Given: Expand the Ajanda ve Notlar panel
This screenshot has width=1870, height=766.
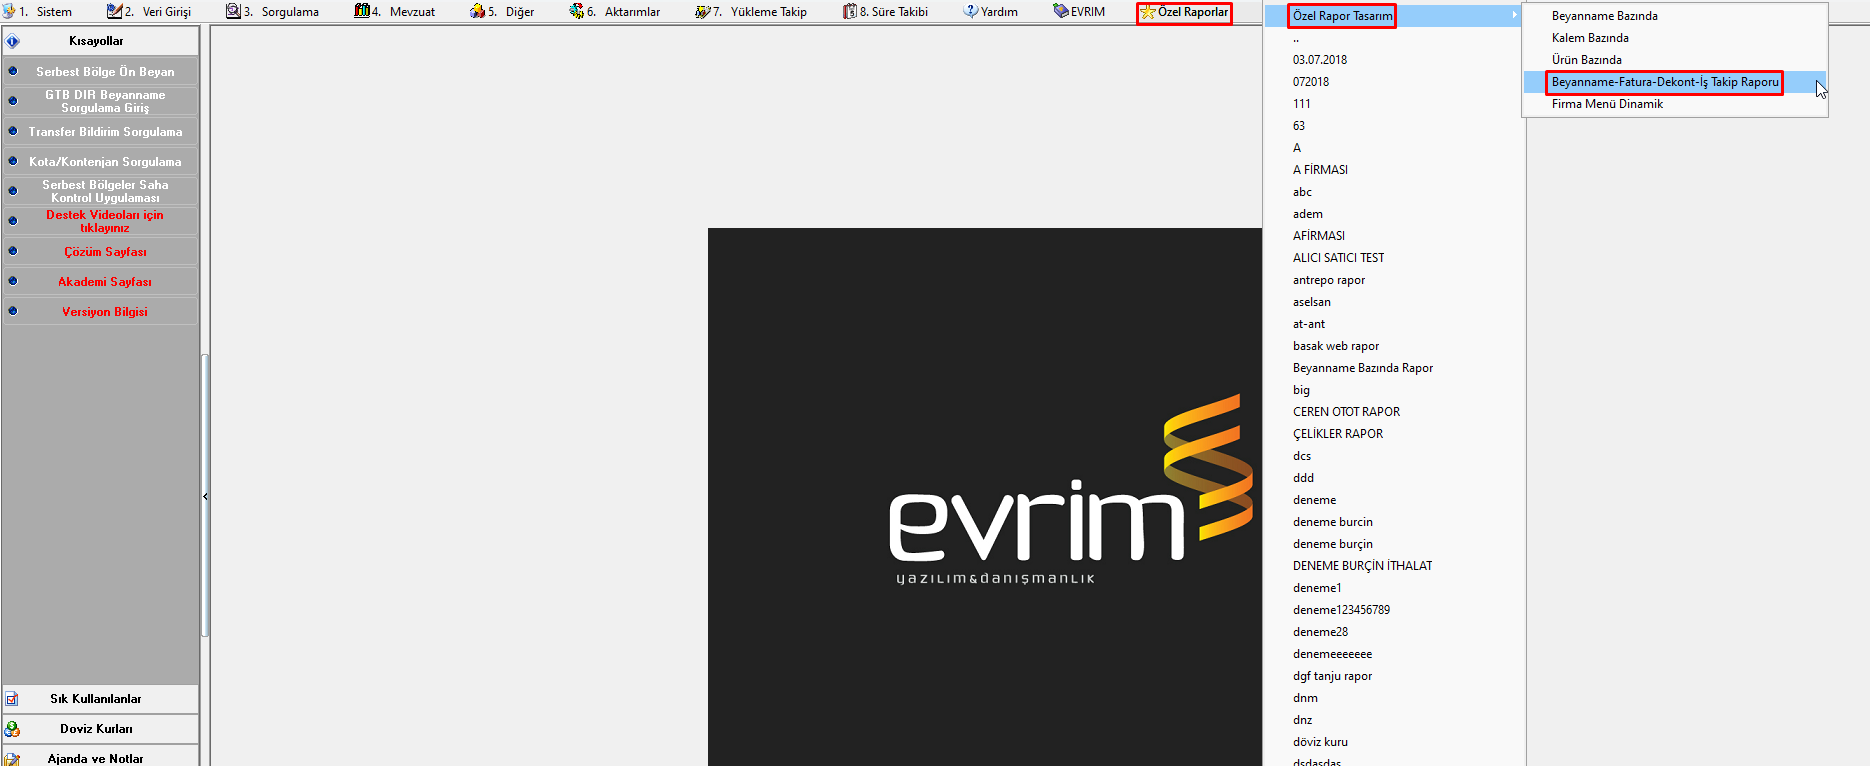Looking at the screenshot, I should point(100,758).
